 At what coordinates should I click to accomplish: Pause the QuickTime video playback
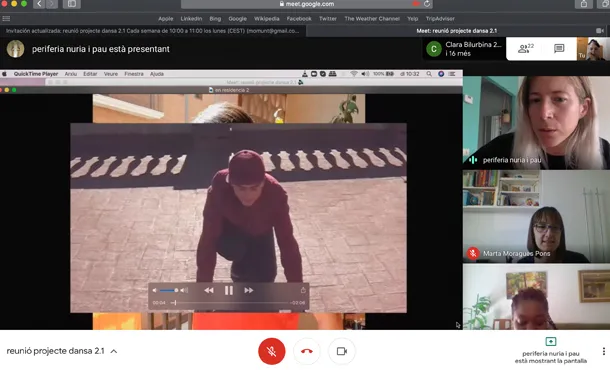click(229, 290)
